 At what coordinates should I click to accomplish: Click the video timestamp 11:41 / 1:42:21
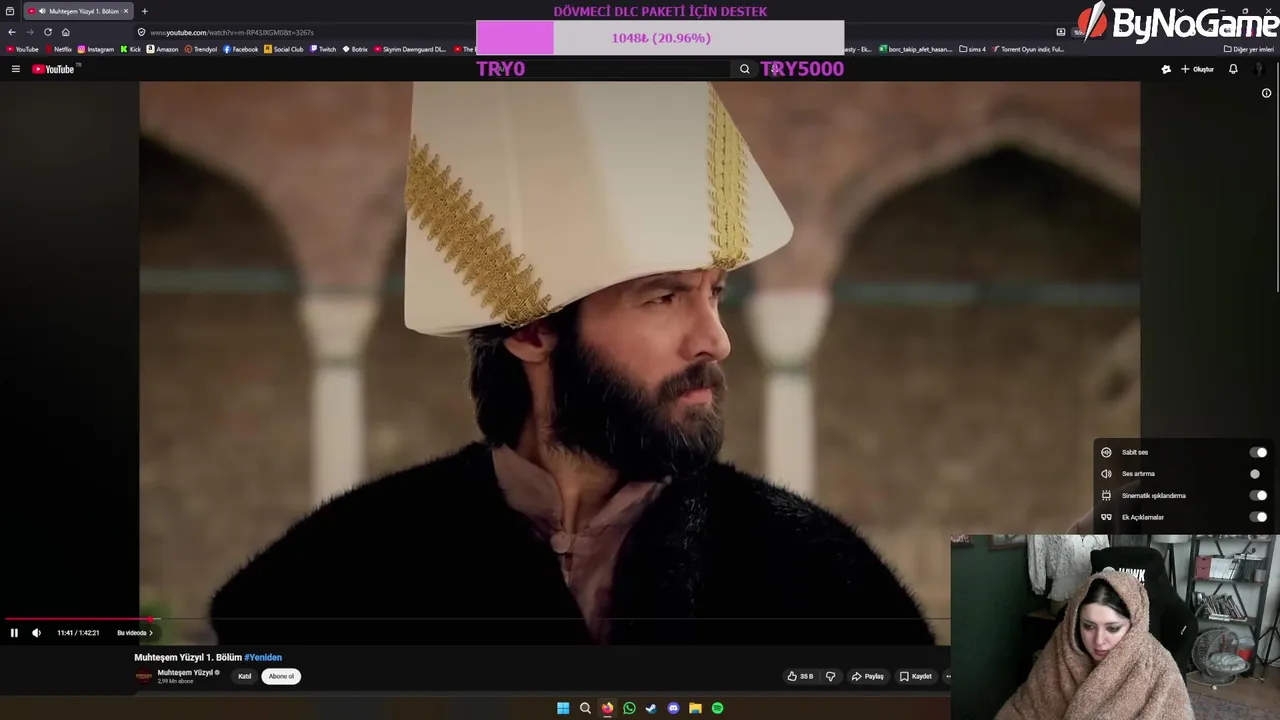tap(78, 633)
